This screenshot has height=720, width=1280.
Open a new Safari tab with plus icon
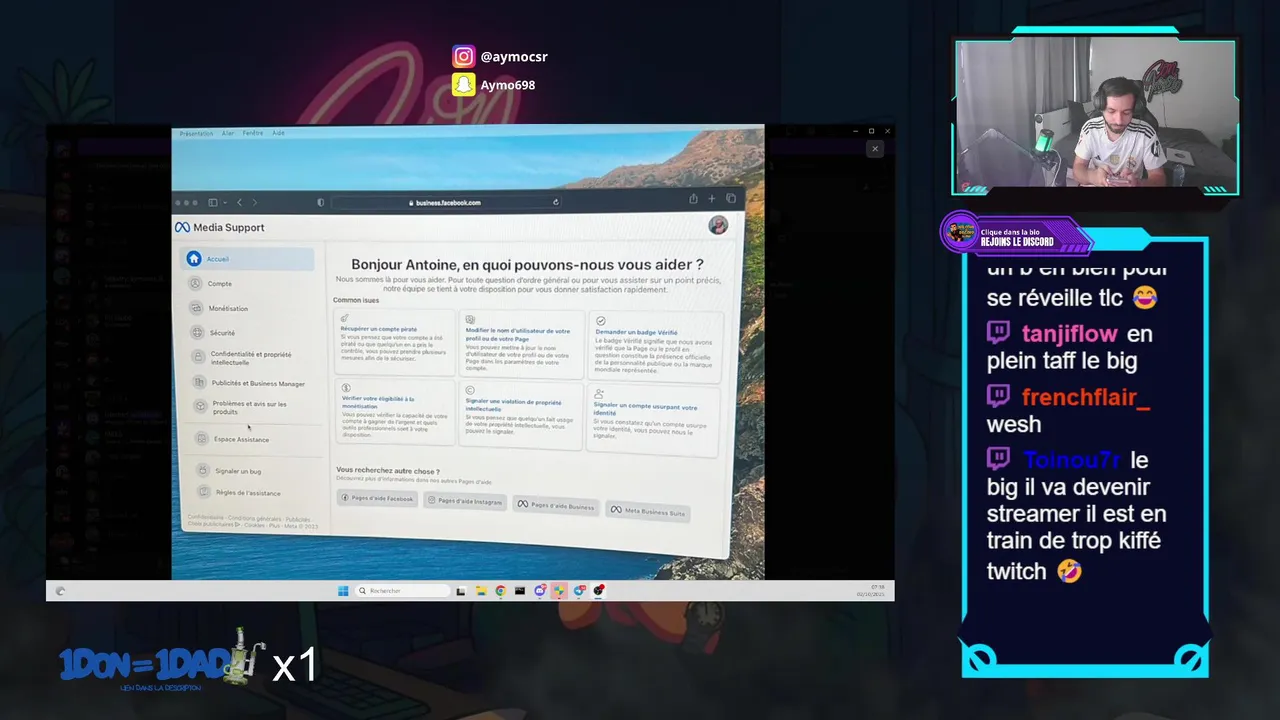[712, 199]
